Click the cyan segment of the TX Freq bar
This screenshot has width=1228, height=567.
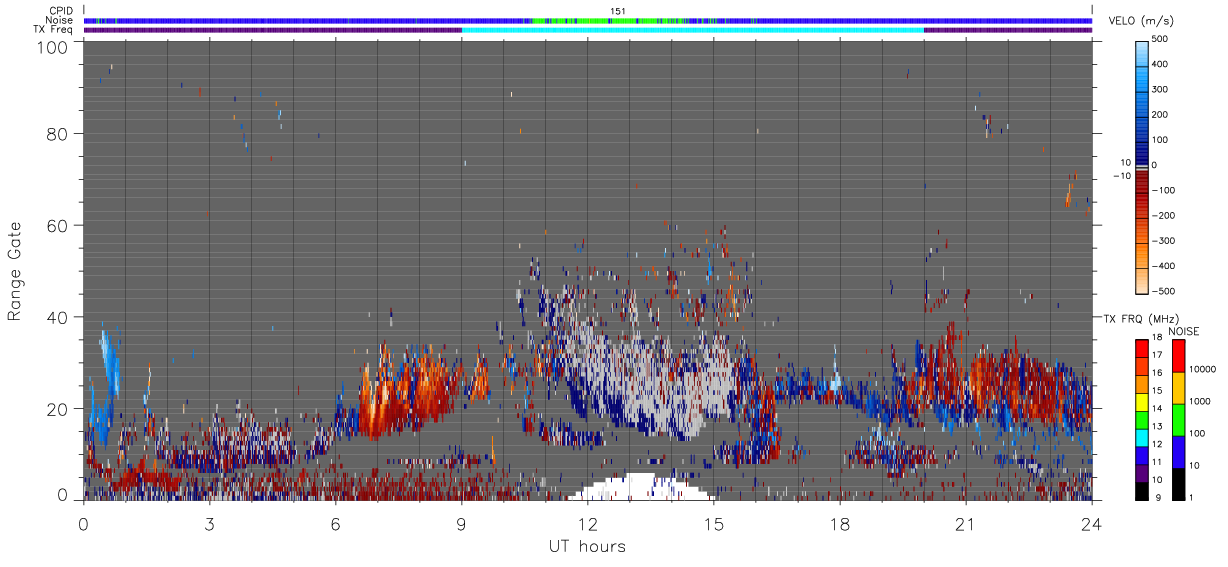[693, 30]
